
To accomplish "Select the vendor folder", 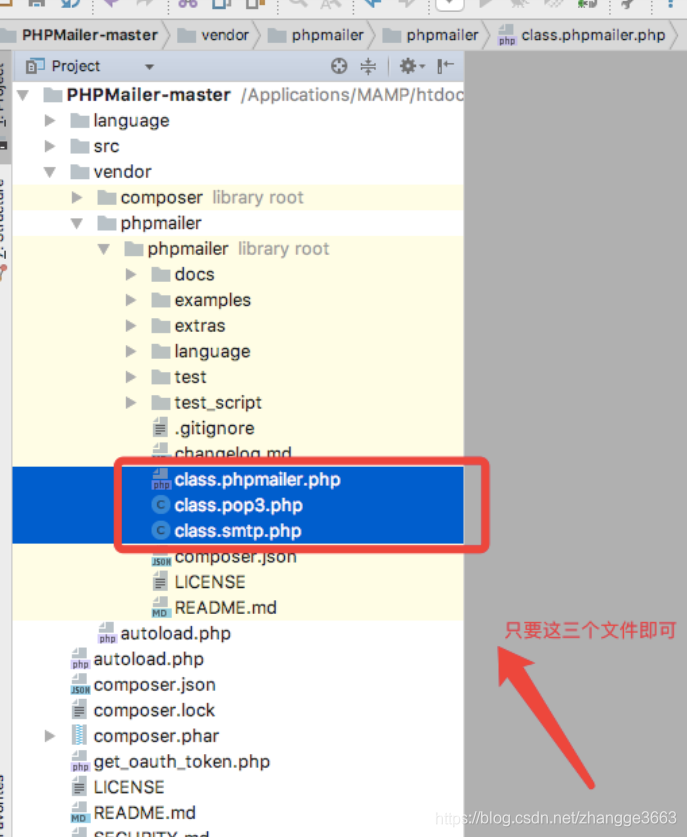I will [x=111, y=172].
